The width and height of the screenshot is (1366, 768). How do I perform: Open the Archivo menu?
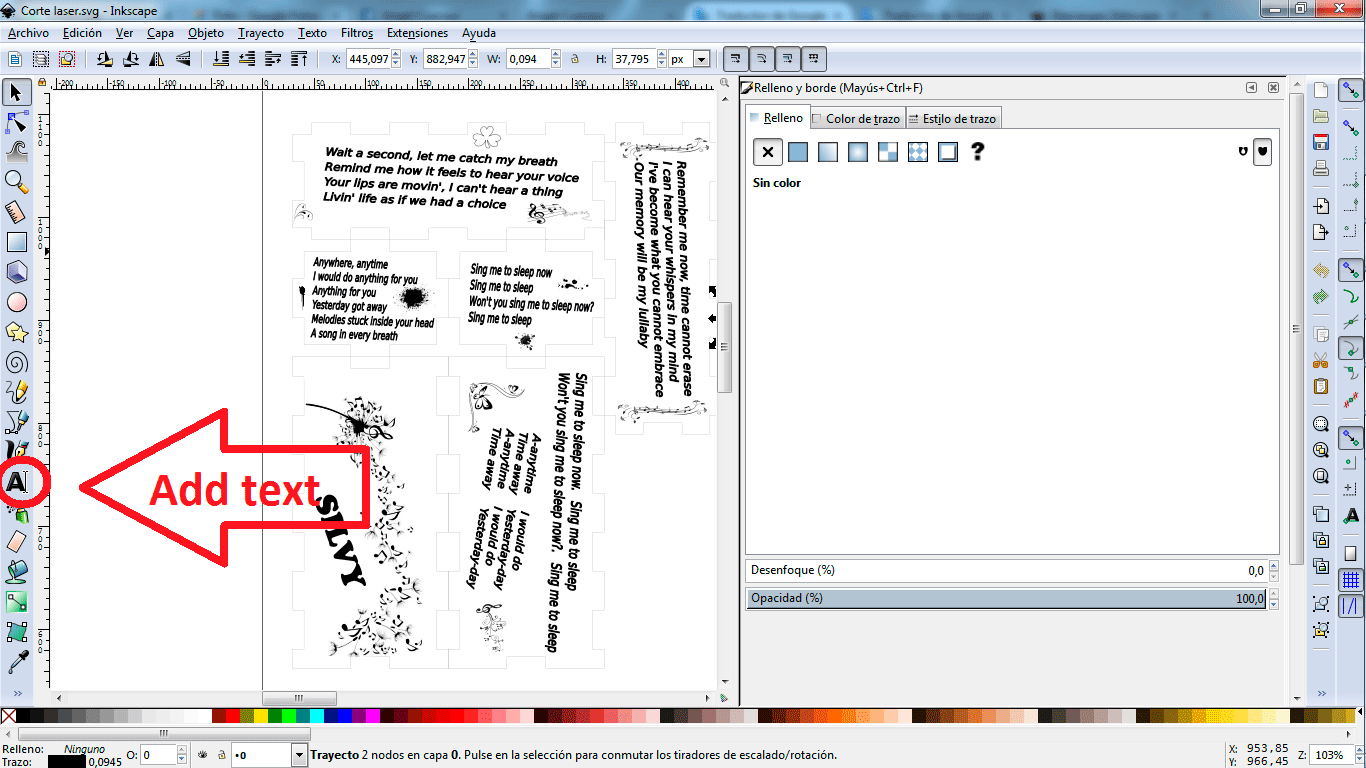click(28, 32)
